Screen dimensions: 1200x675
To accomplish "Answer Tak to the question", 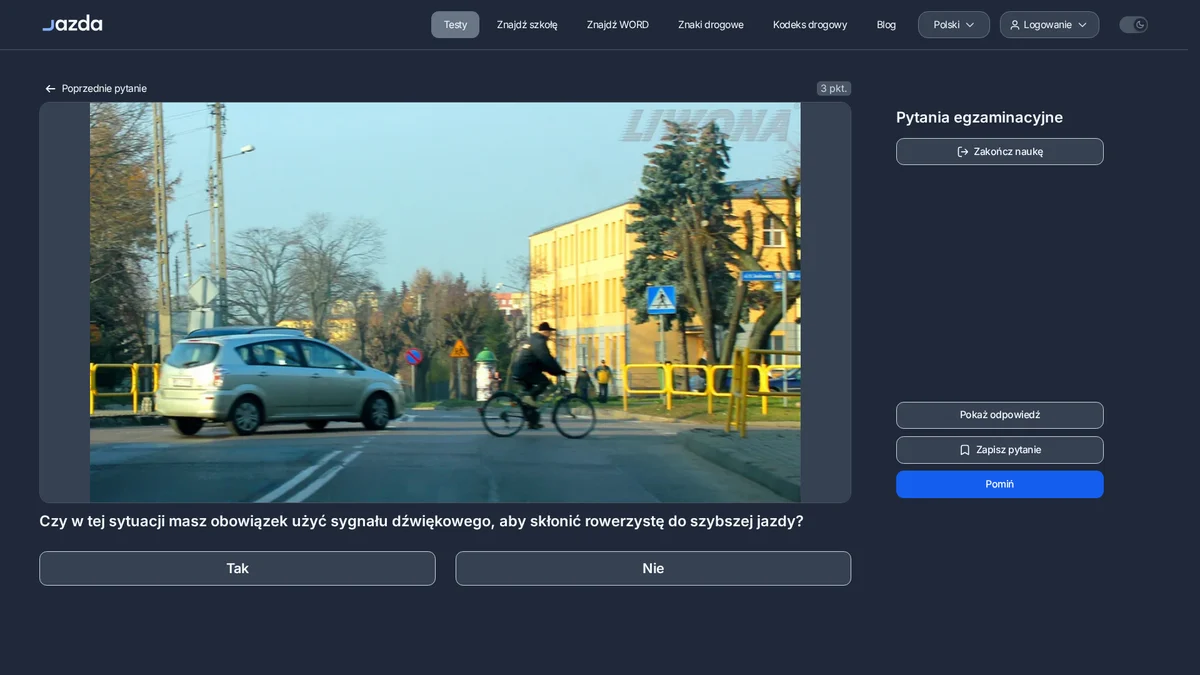I will pyautogui.click(x=237, y=568).
